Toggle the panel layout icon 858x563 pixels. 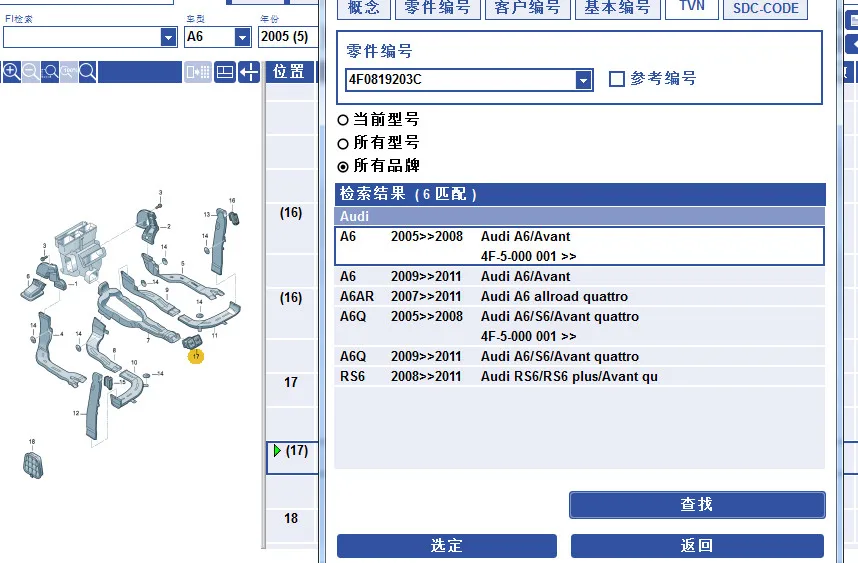(225, 72)
